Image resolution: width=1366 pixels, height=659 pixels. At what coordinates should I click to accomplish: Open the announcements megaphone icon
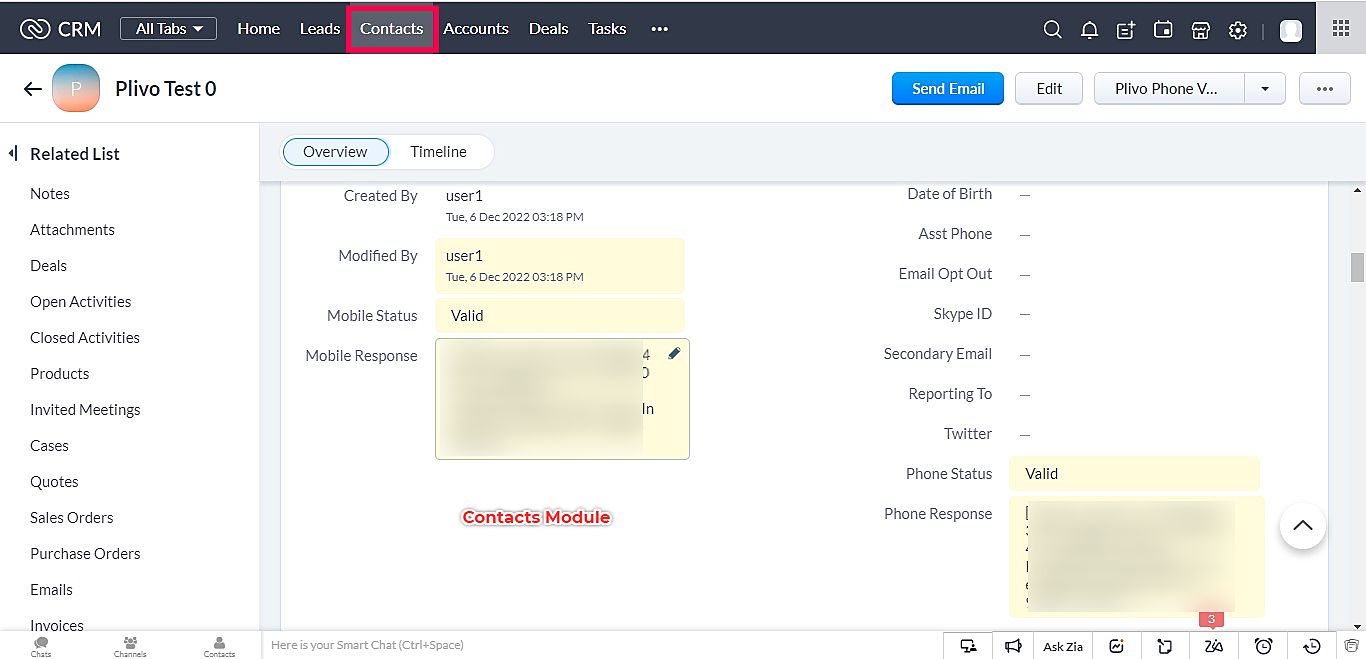click(x=1013, y=646)
